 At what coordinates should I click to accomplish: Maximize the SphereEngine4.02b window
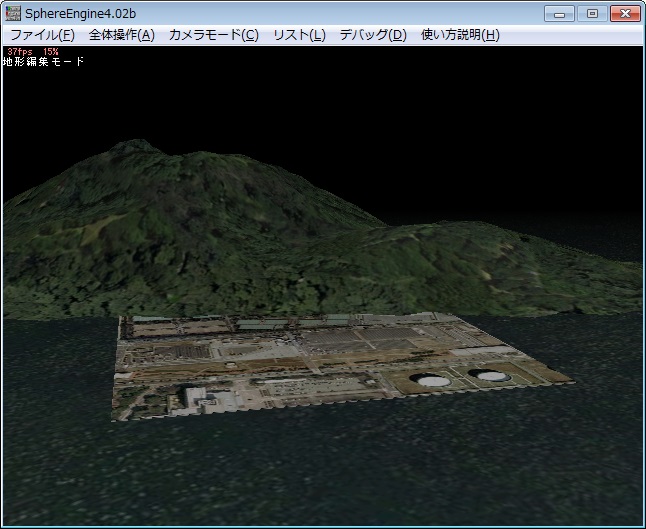[x=592, y=14]
